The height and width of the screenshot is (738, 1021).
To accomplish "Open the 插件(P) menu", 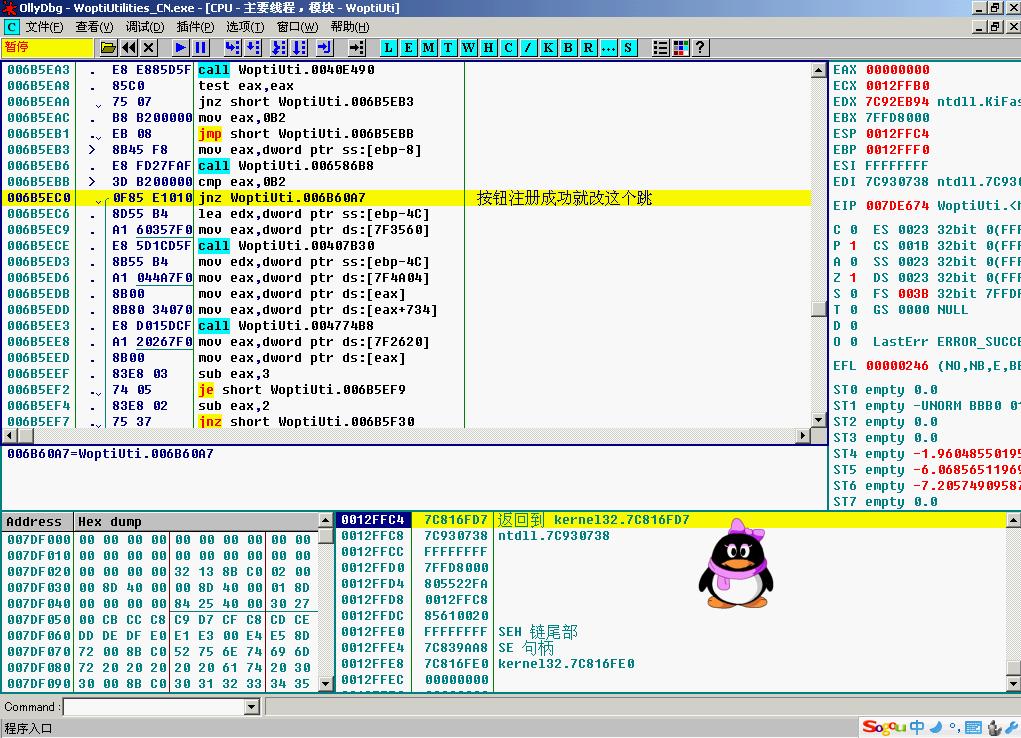I will coord(195,27).
